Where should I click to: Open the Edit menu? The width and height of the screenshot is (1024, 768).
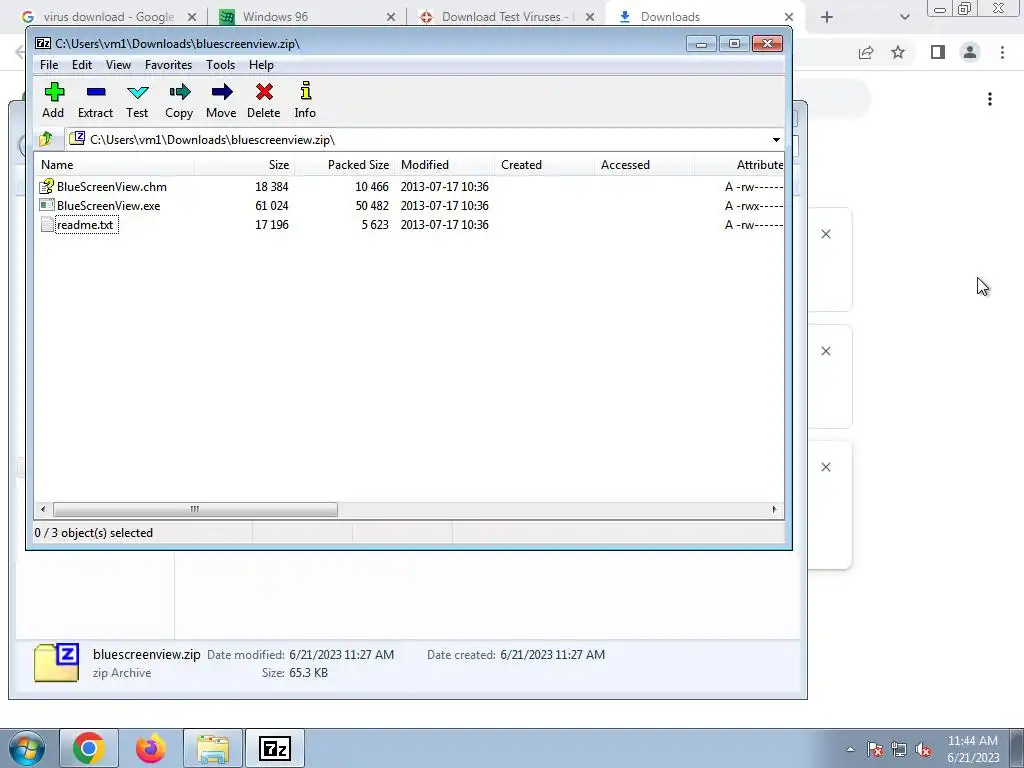pos(82,65)
